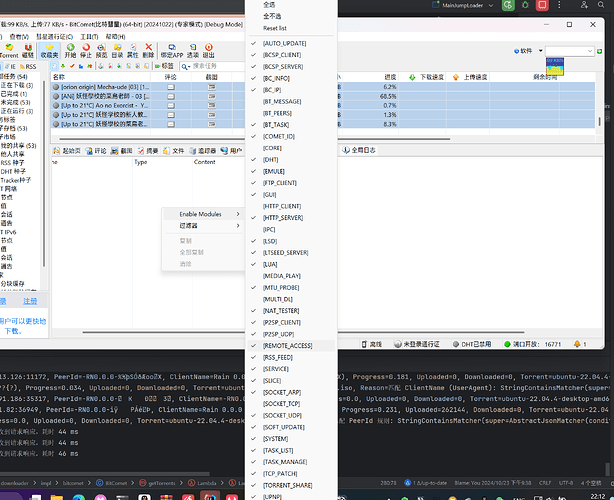Switch to the 文件 files tab

173,151
